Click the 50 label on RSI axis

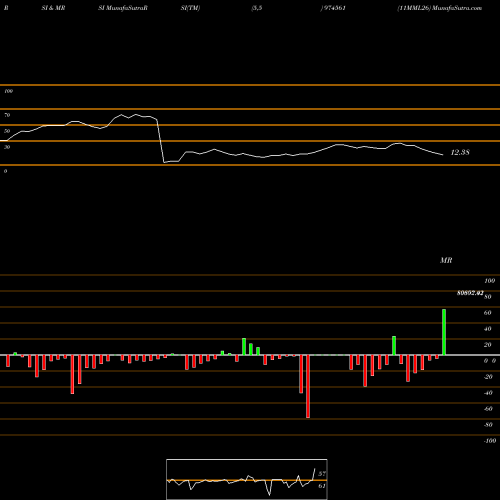click(x=7, y=131)
